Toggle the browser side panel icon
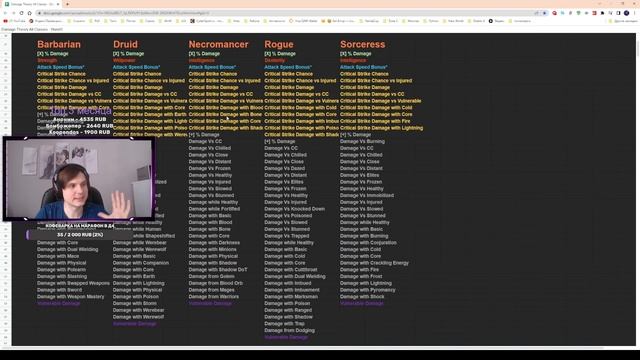Viewport: 640px width, 360px height. (618, 13)
